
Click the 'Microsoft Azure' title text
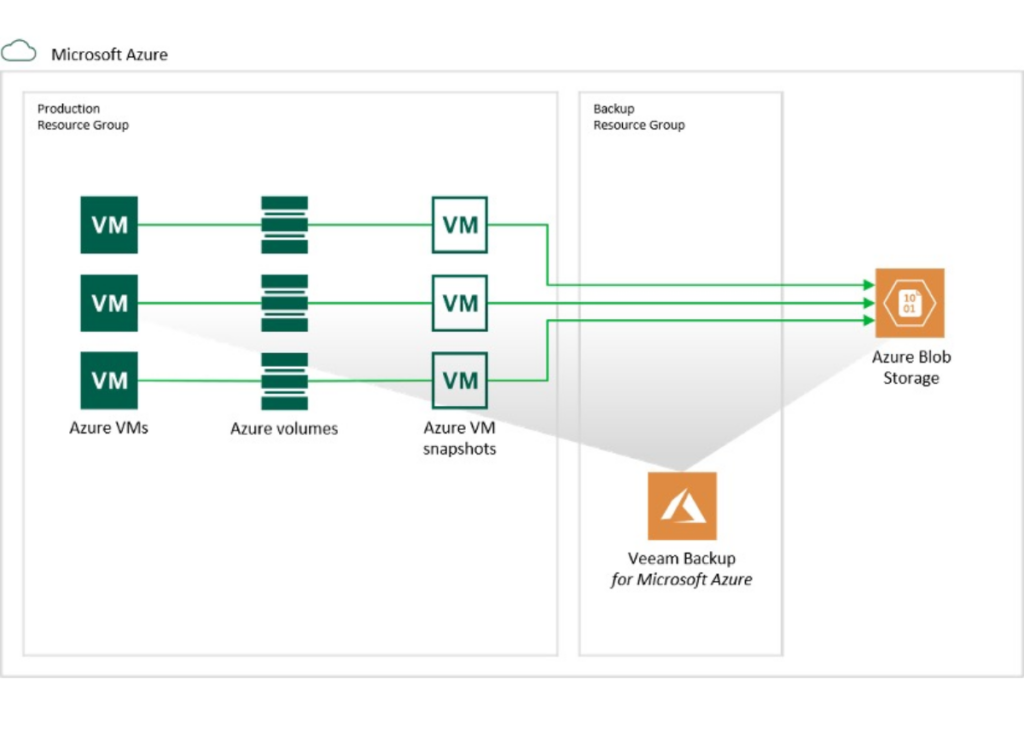pos(109,54)
